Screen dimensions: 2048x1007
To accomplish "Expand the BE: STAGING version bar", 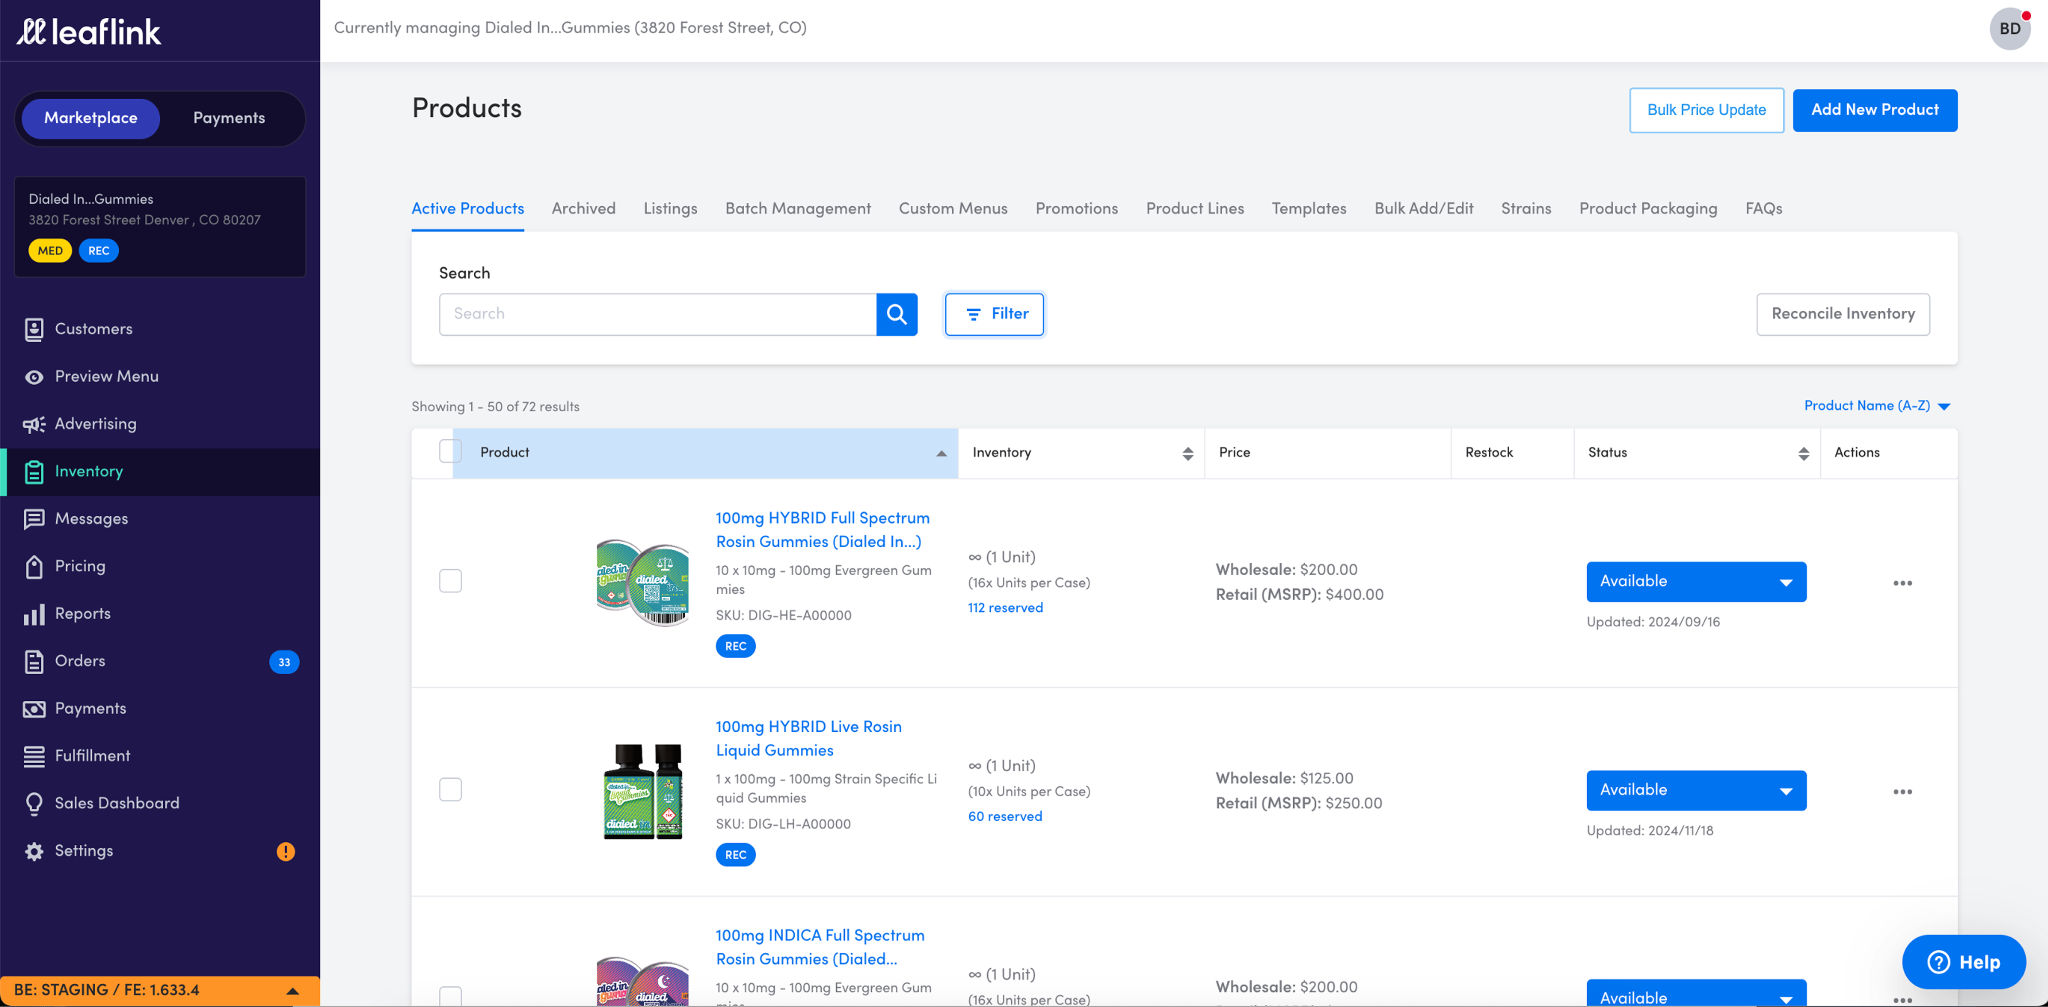I will 160,990.
